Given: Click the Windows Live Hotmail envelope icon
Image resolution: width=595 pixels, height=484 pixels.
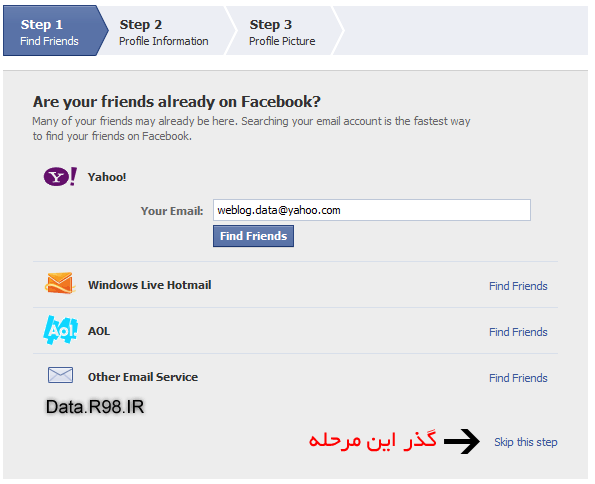Looking at the screenshot, I should pos(60,283).
